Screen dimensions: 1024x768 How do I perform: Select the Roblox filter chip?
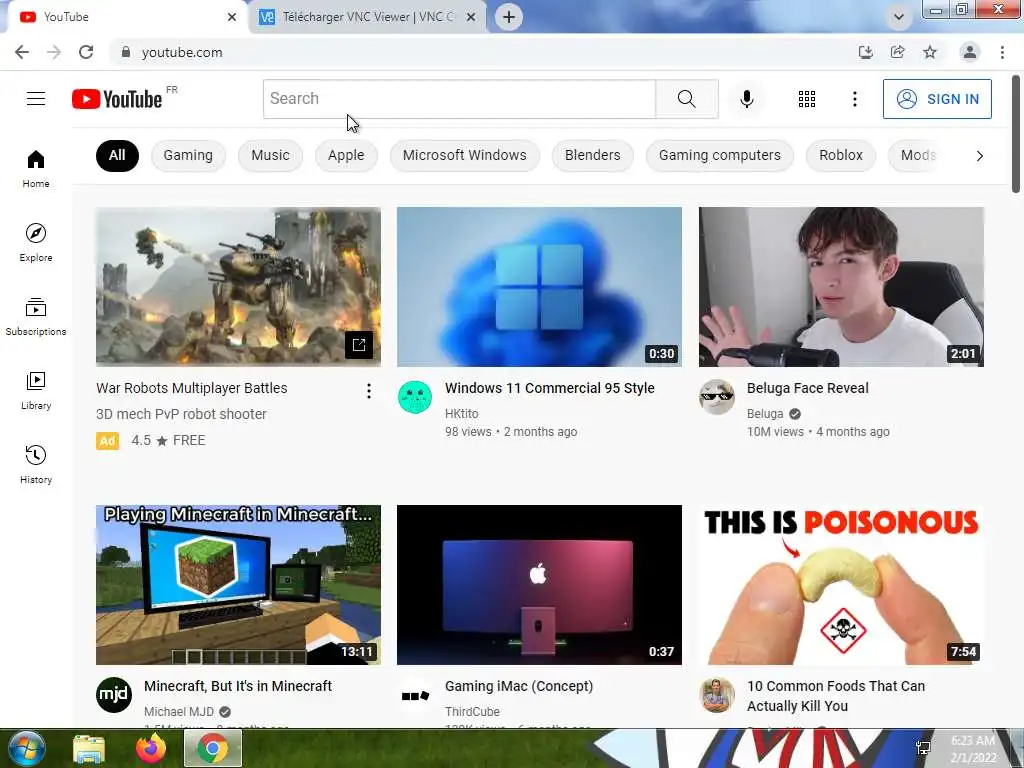pos(841,155)
